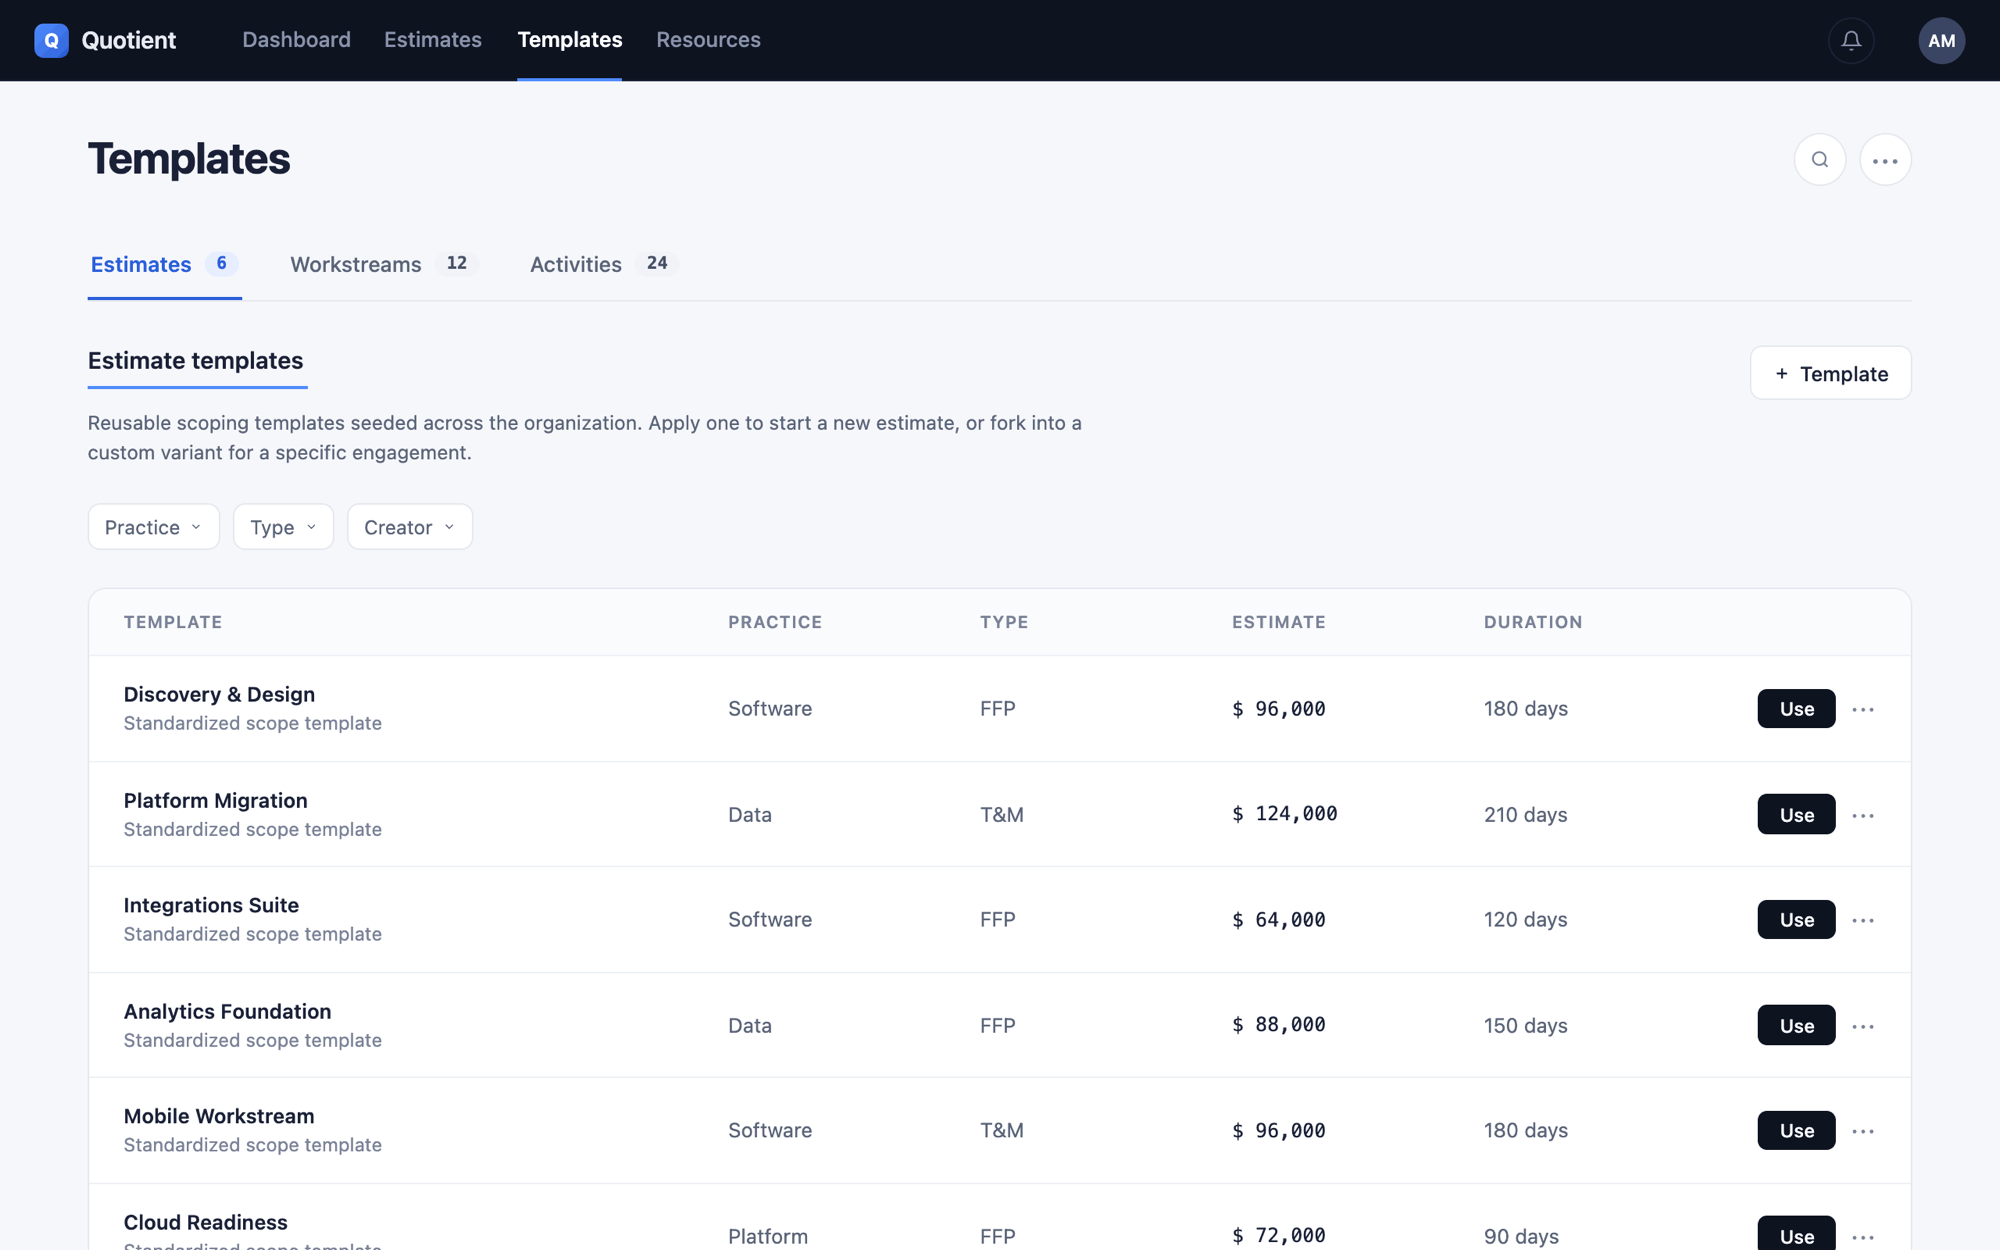Viewport: 2000px width, 1250px height.
Task: Expand the Practice filter dropdown
Action: click(153, 527)
